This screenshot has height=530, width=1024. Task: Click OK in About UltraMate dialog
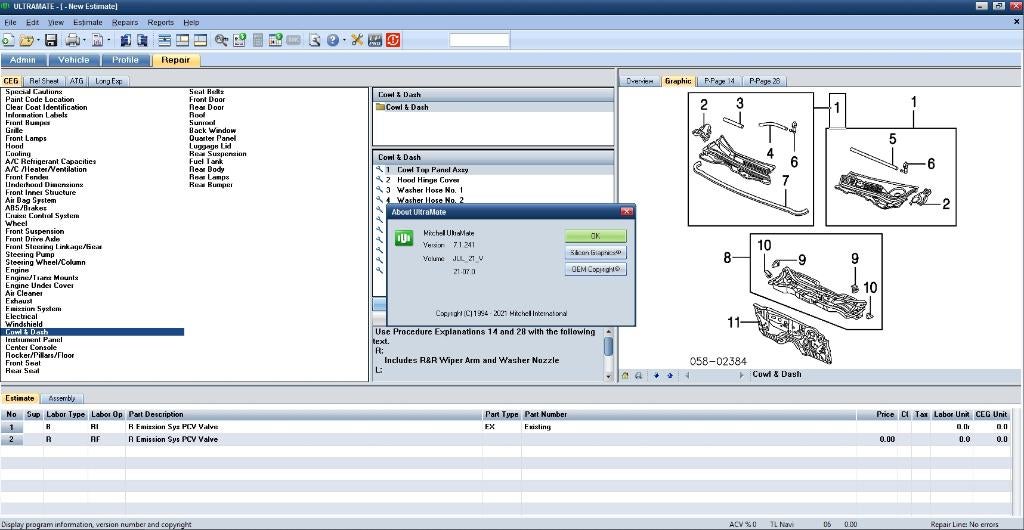(595, 236)
